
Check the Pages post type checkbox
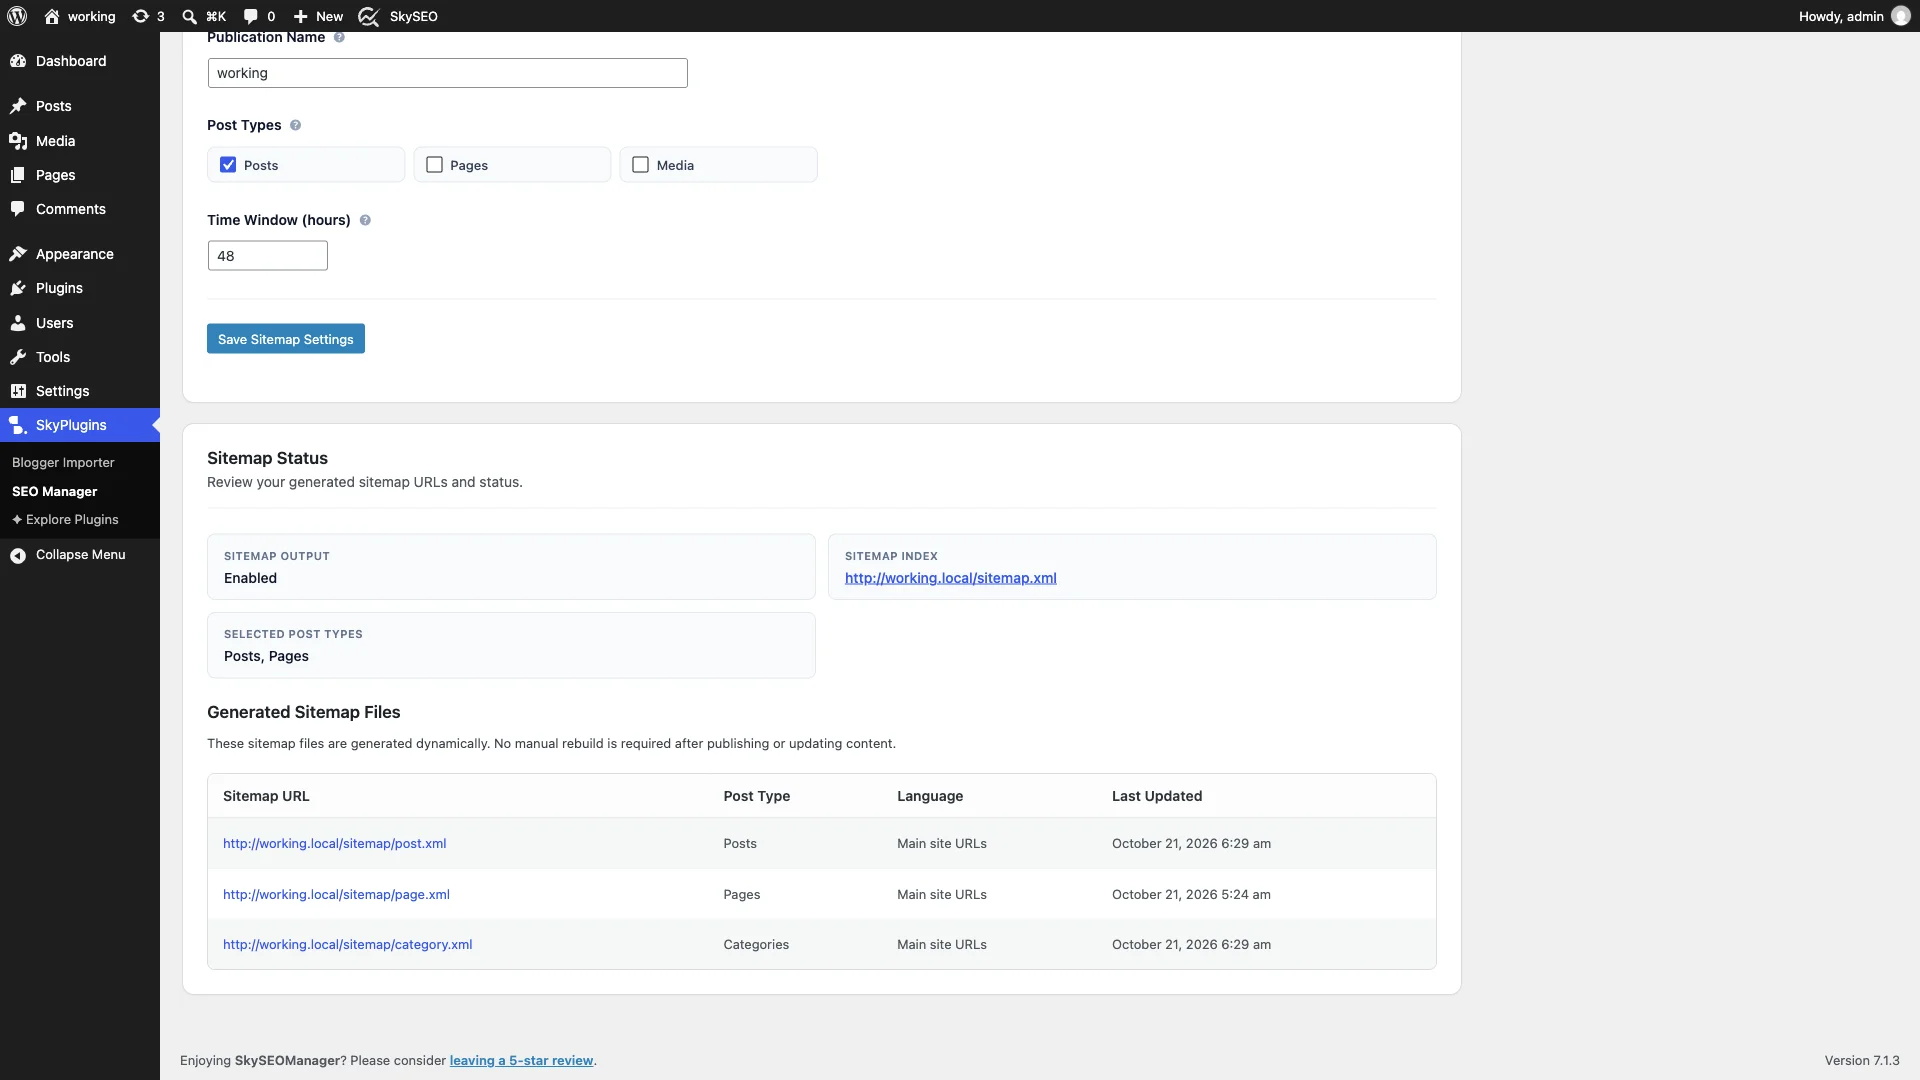[434, 165]
